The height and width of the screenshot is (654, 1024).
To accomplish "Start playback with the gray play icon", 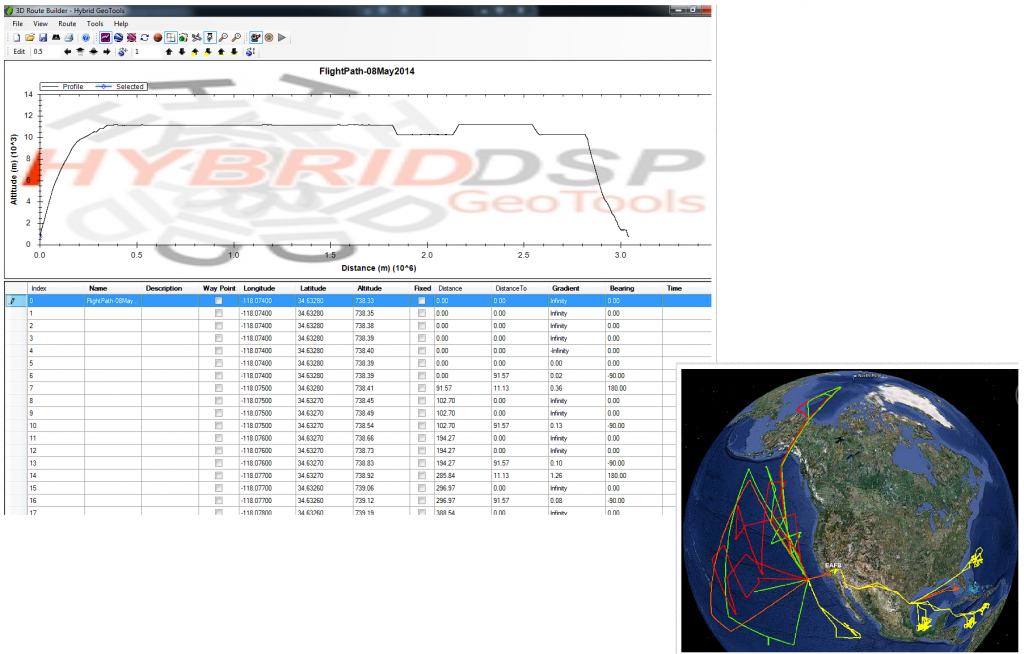I will 282,38.
